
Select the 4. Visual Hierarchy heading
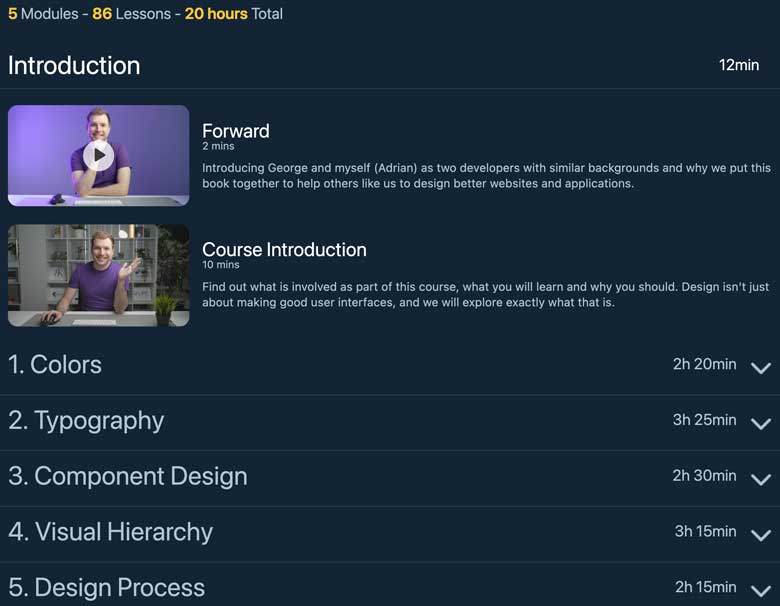tap(110, 532)
